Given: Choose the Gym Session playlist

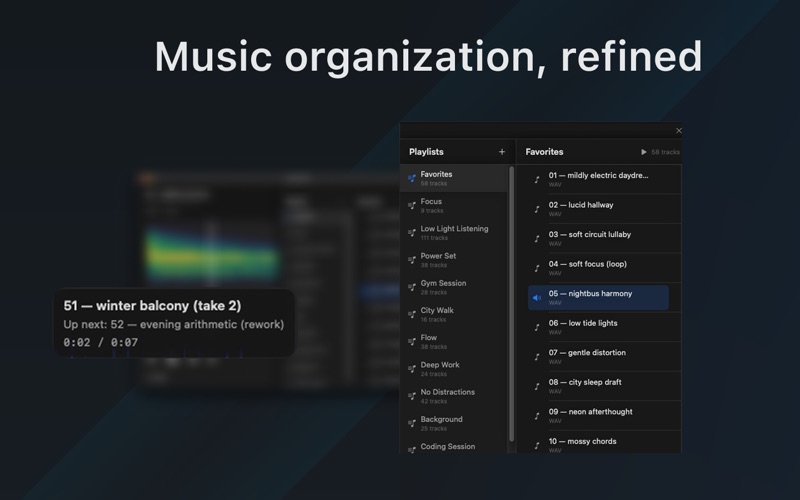Looking at the screenshot, I should [454, 287].
